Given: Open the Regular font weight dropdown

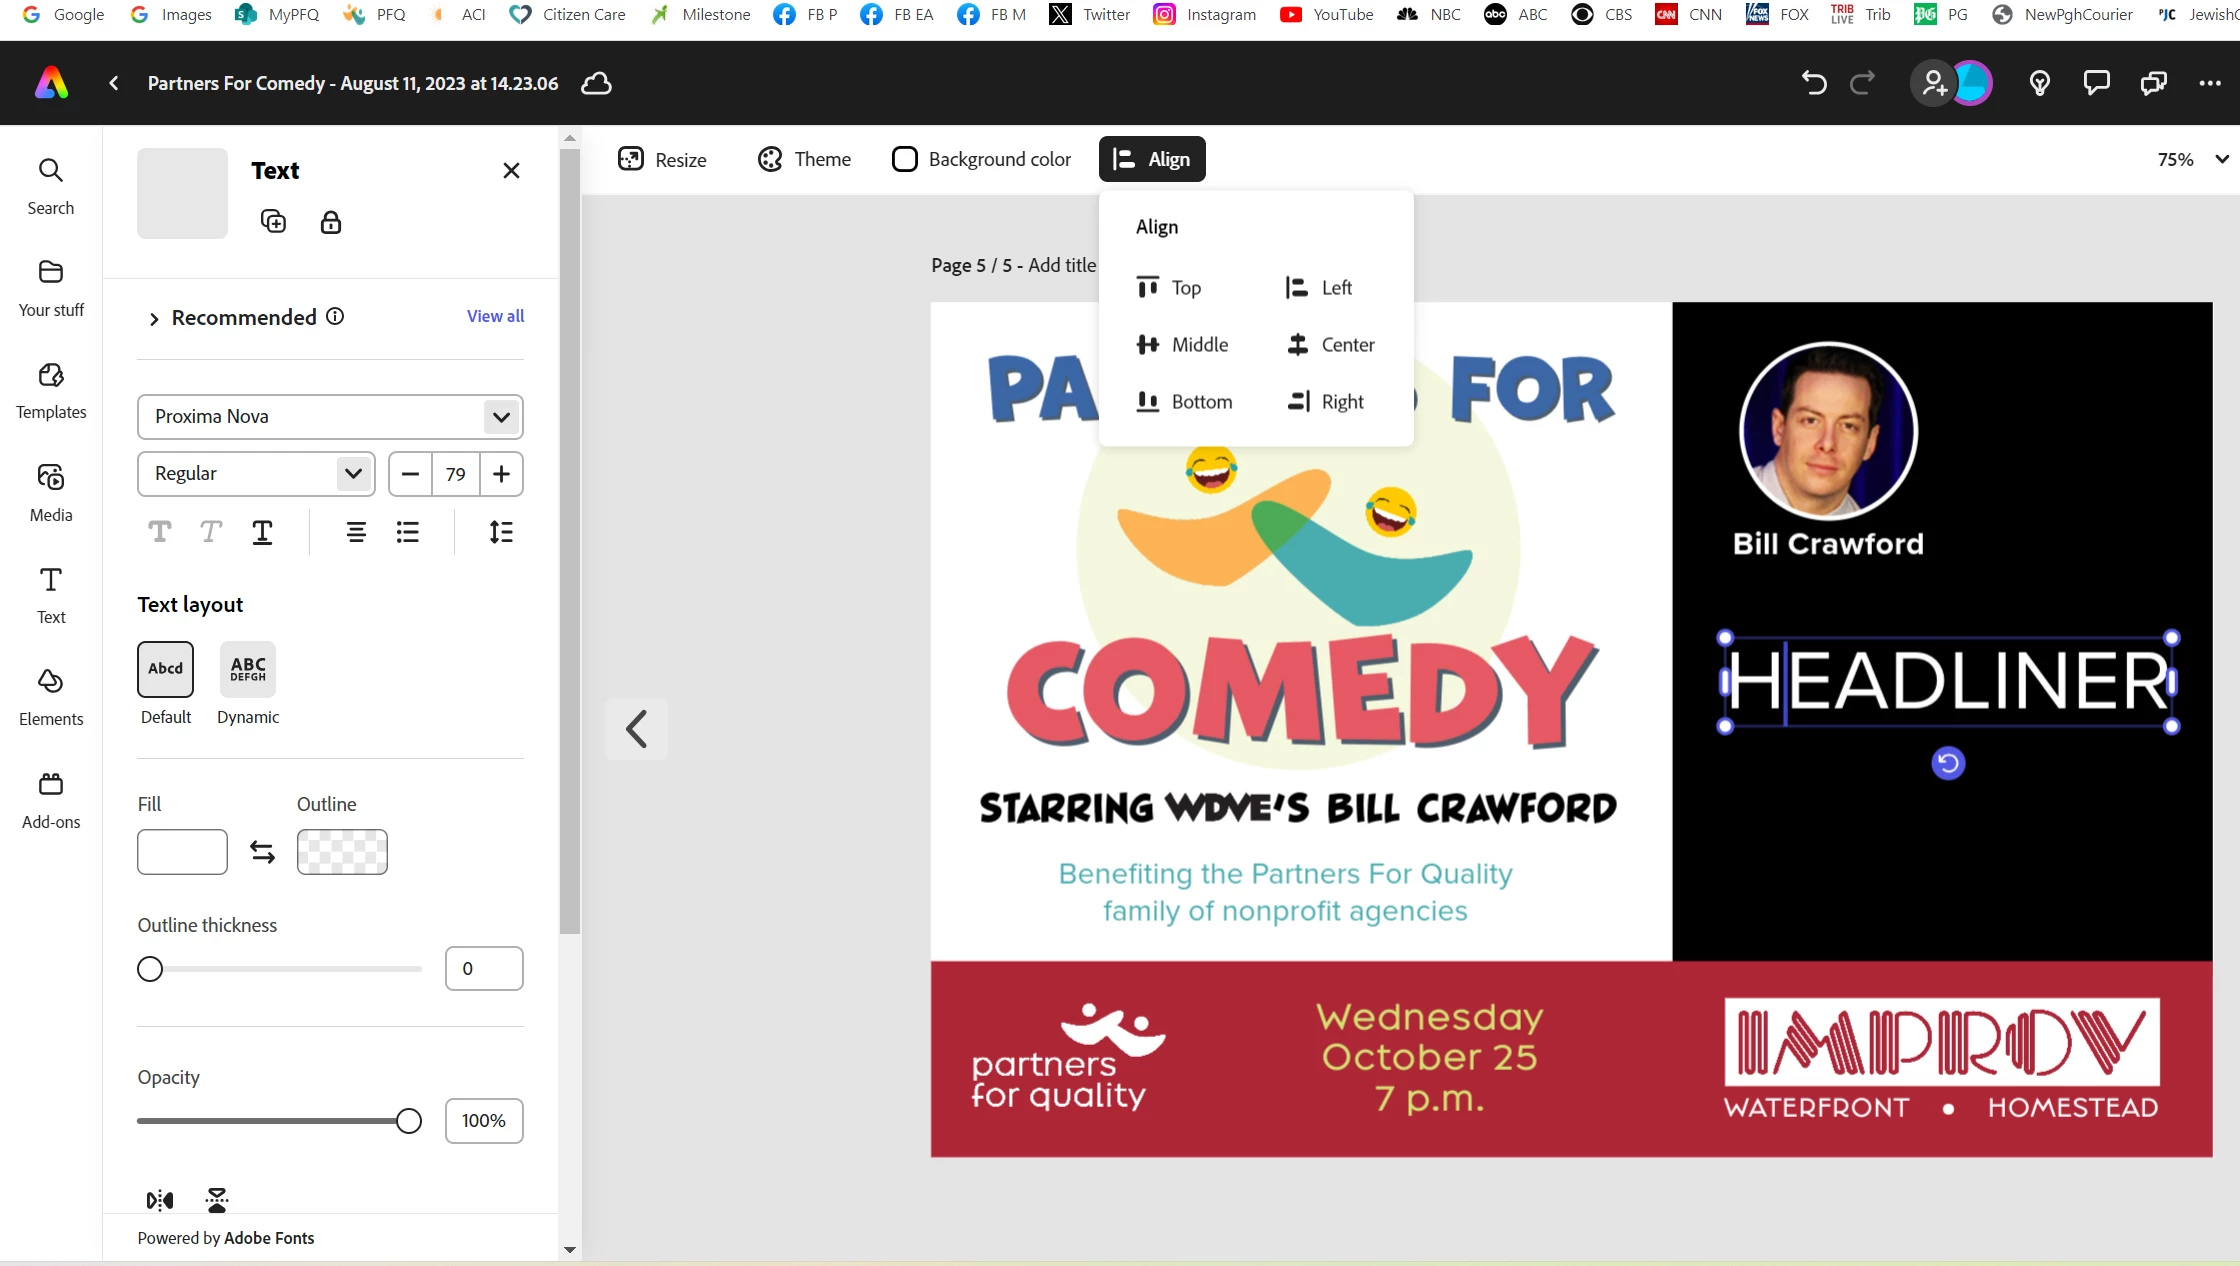Looking at the screenshot, I should coord(256,474).
